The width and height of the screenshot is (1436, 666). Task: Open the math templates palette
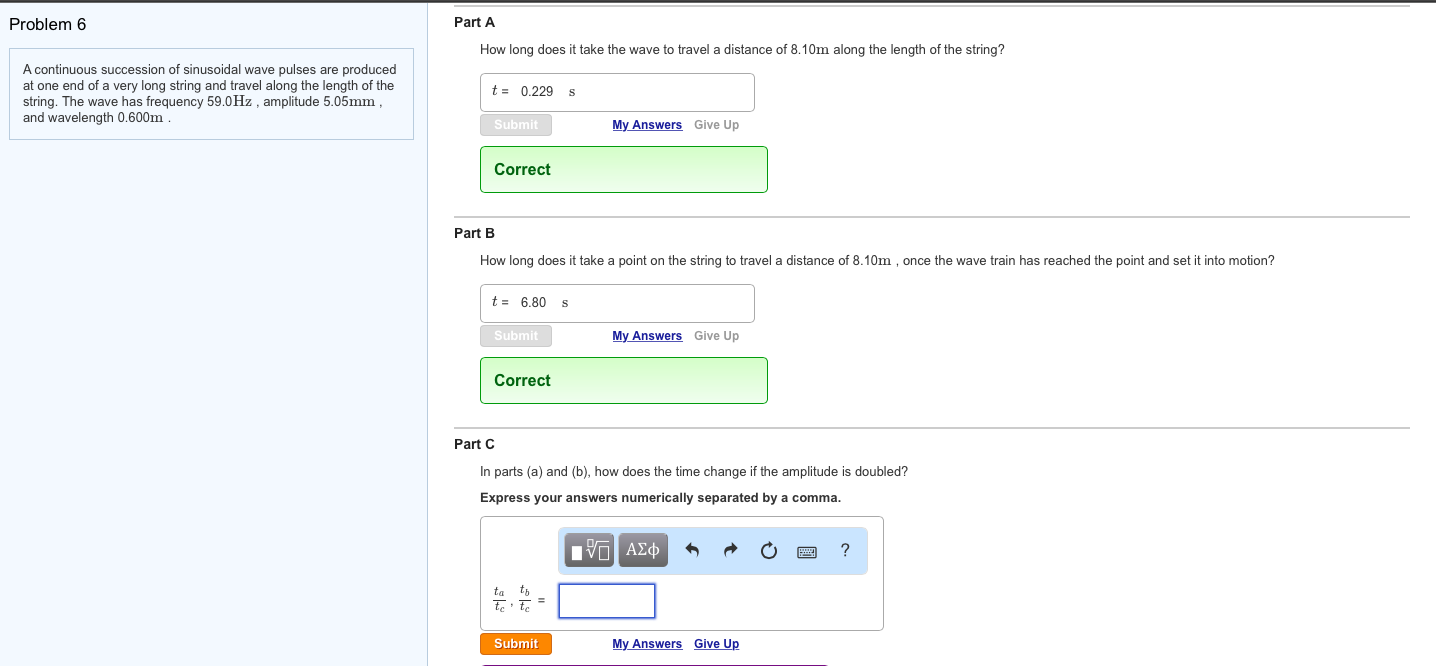[x=589, y=550]
